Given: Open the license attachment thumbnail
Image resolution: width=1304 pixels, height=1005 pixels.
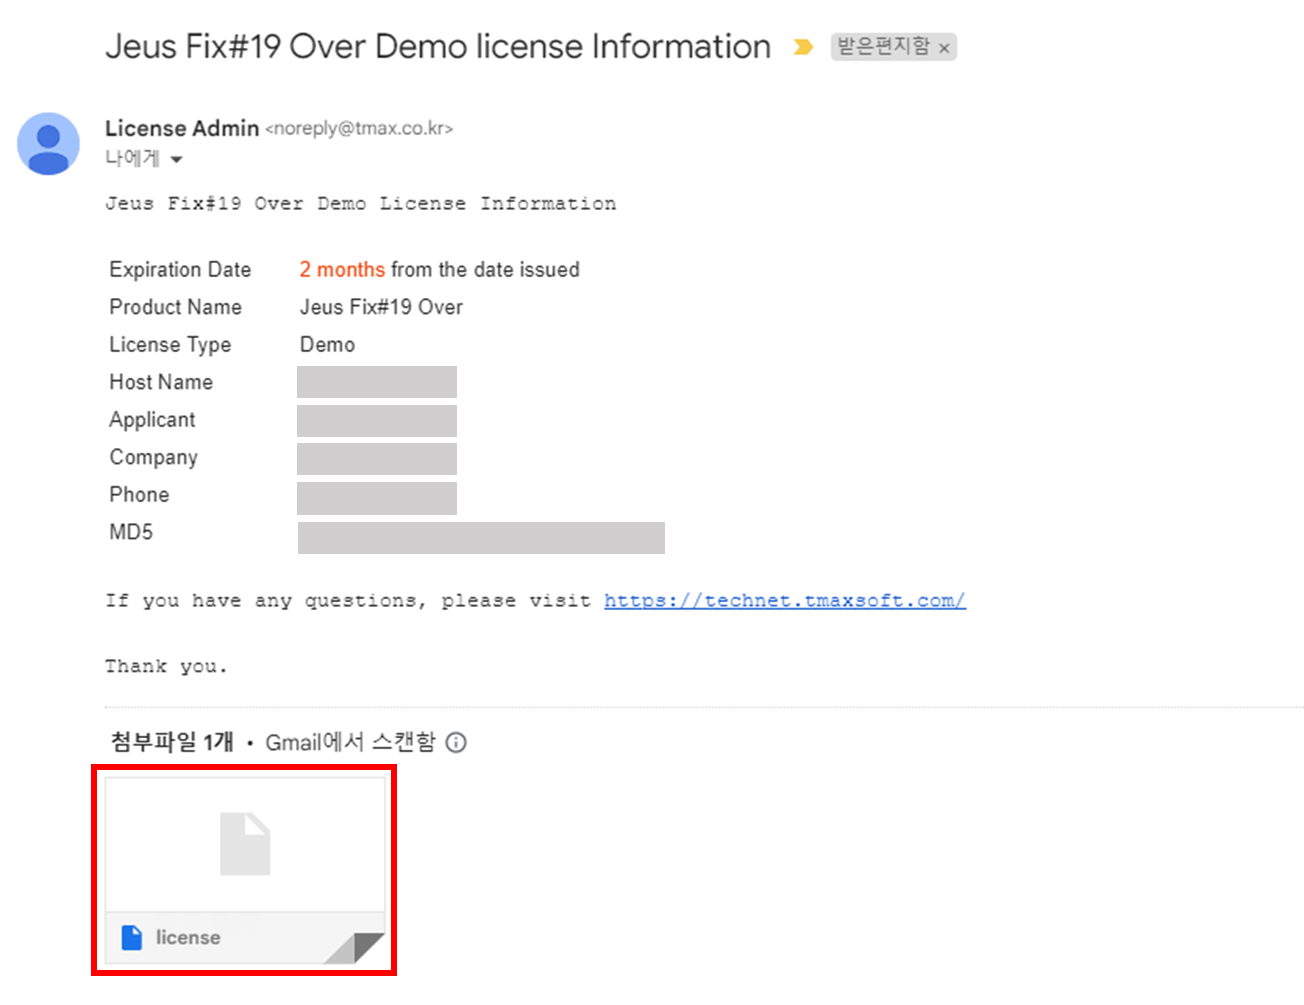Looking at the screenshot, I should 245,870.
